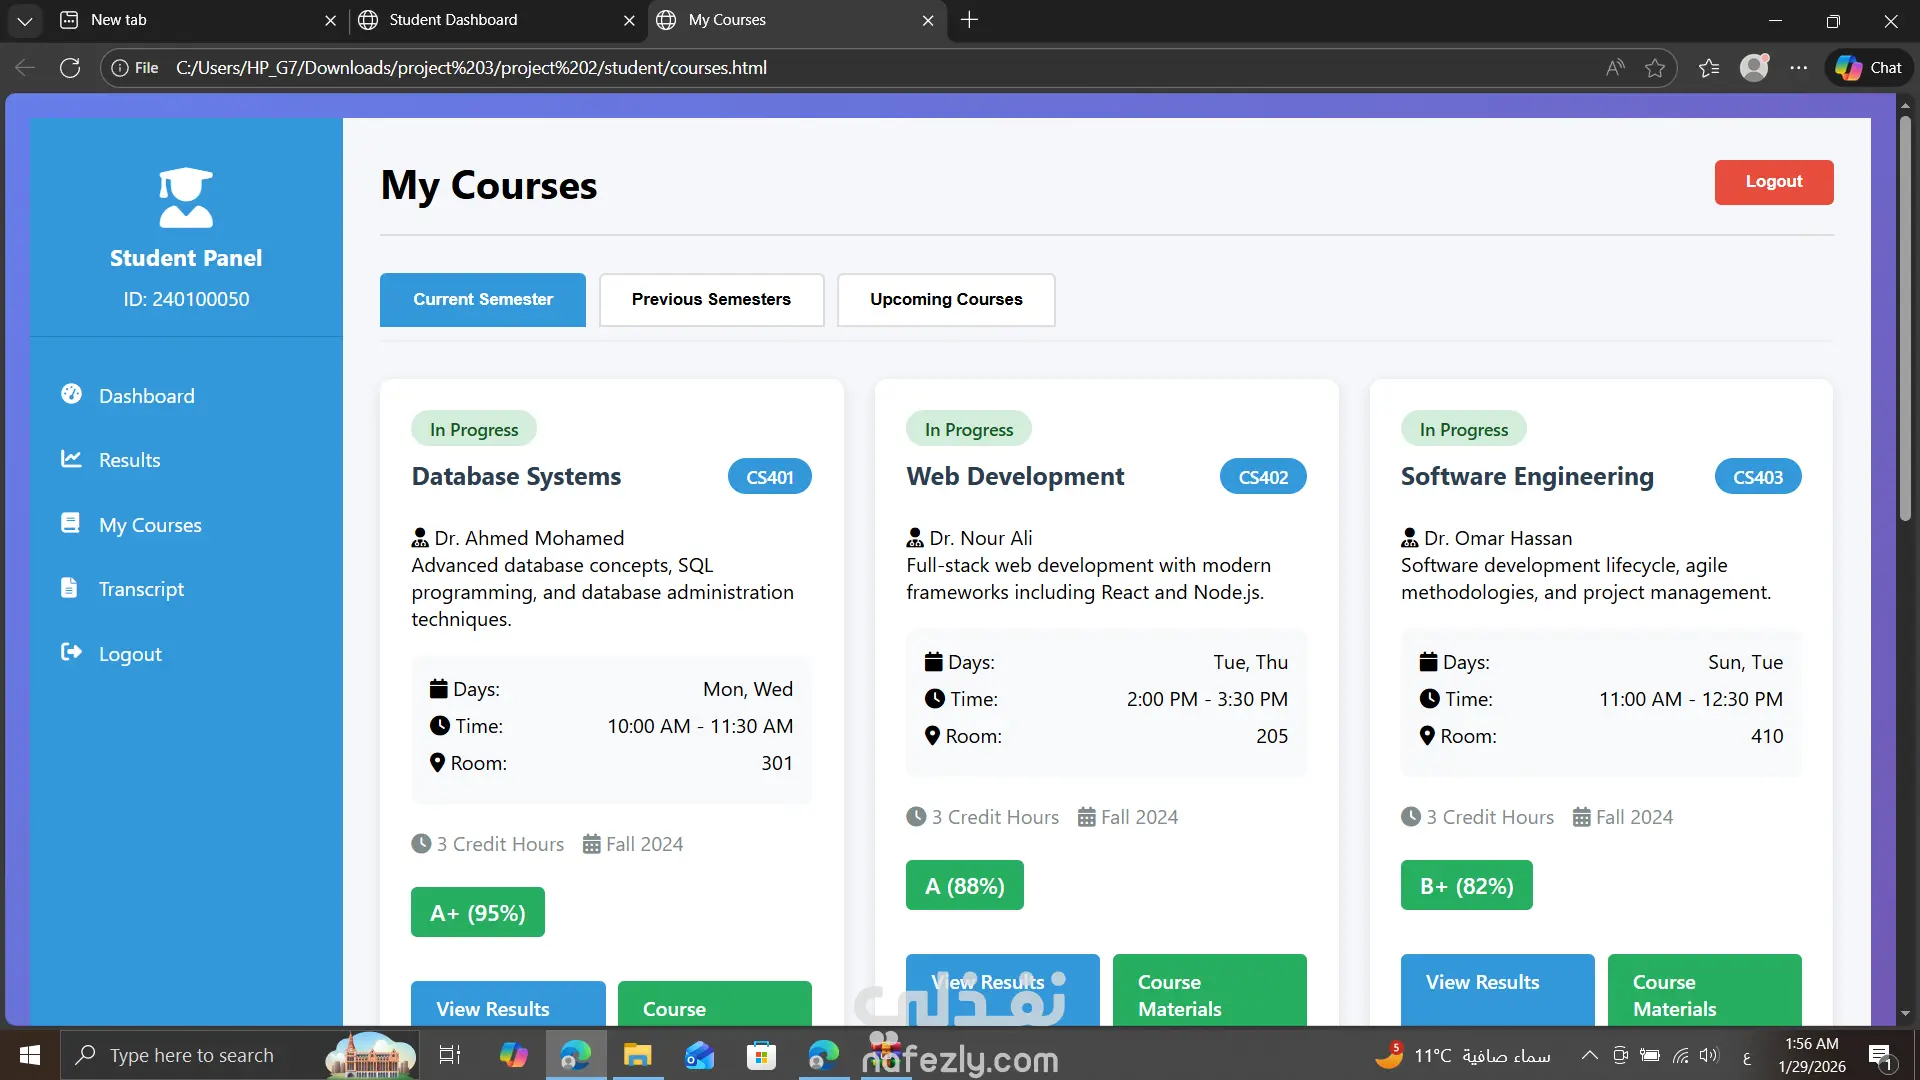
Task: Click the browser refresh icon
Action: (70, 68)
